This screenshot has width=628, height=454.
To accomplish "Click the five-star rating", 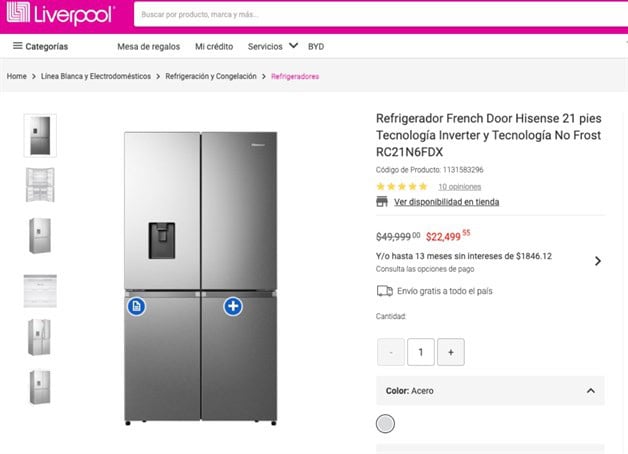I will point(402,187).
